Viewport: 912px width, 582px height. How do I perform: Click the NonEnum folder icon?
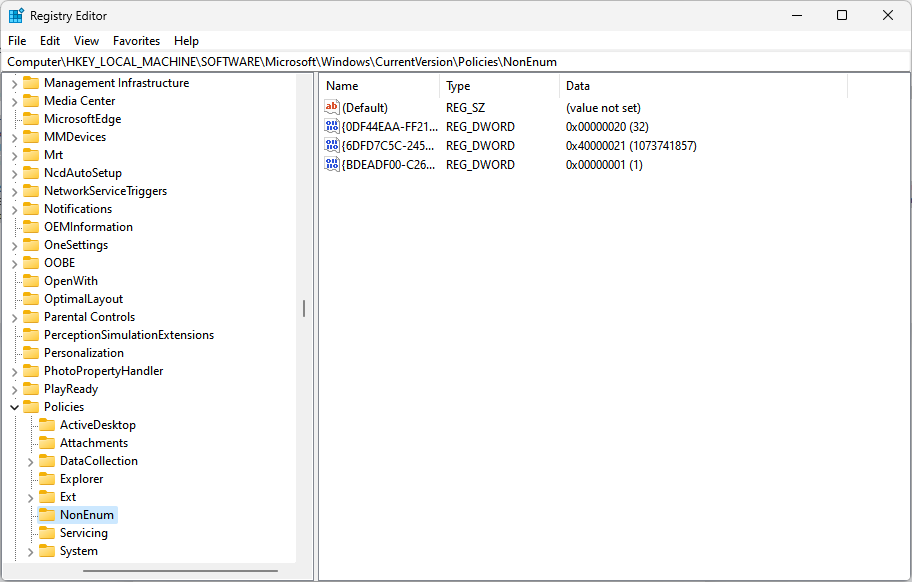pyautogui.click(x=47, y=515)
